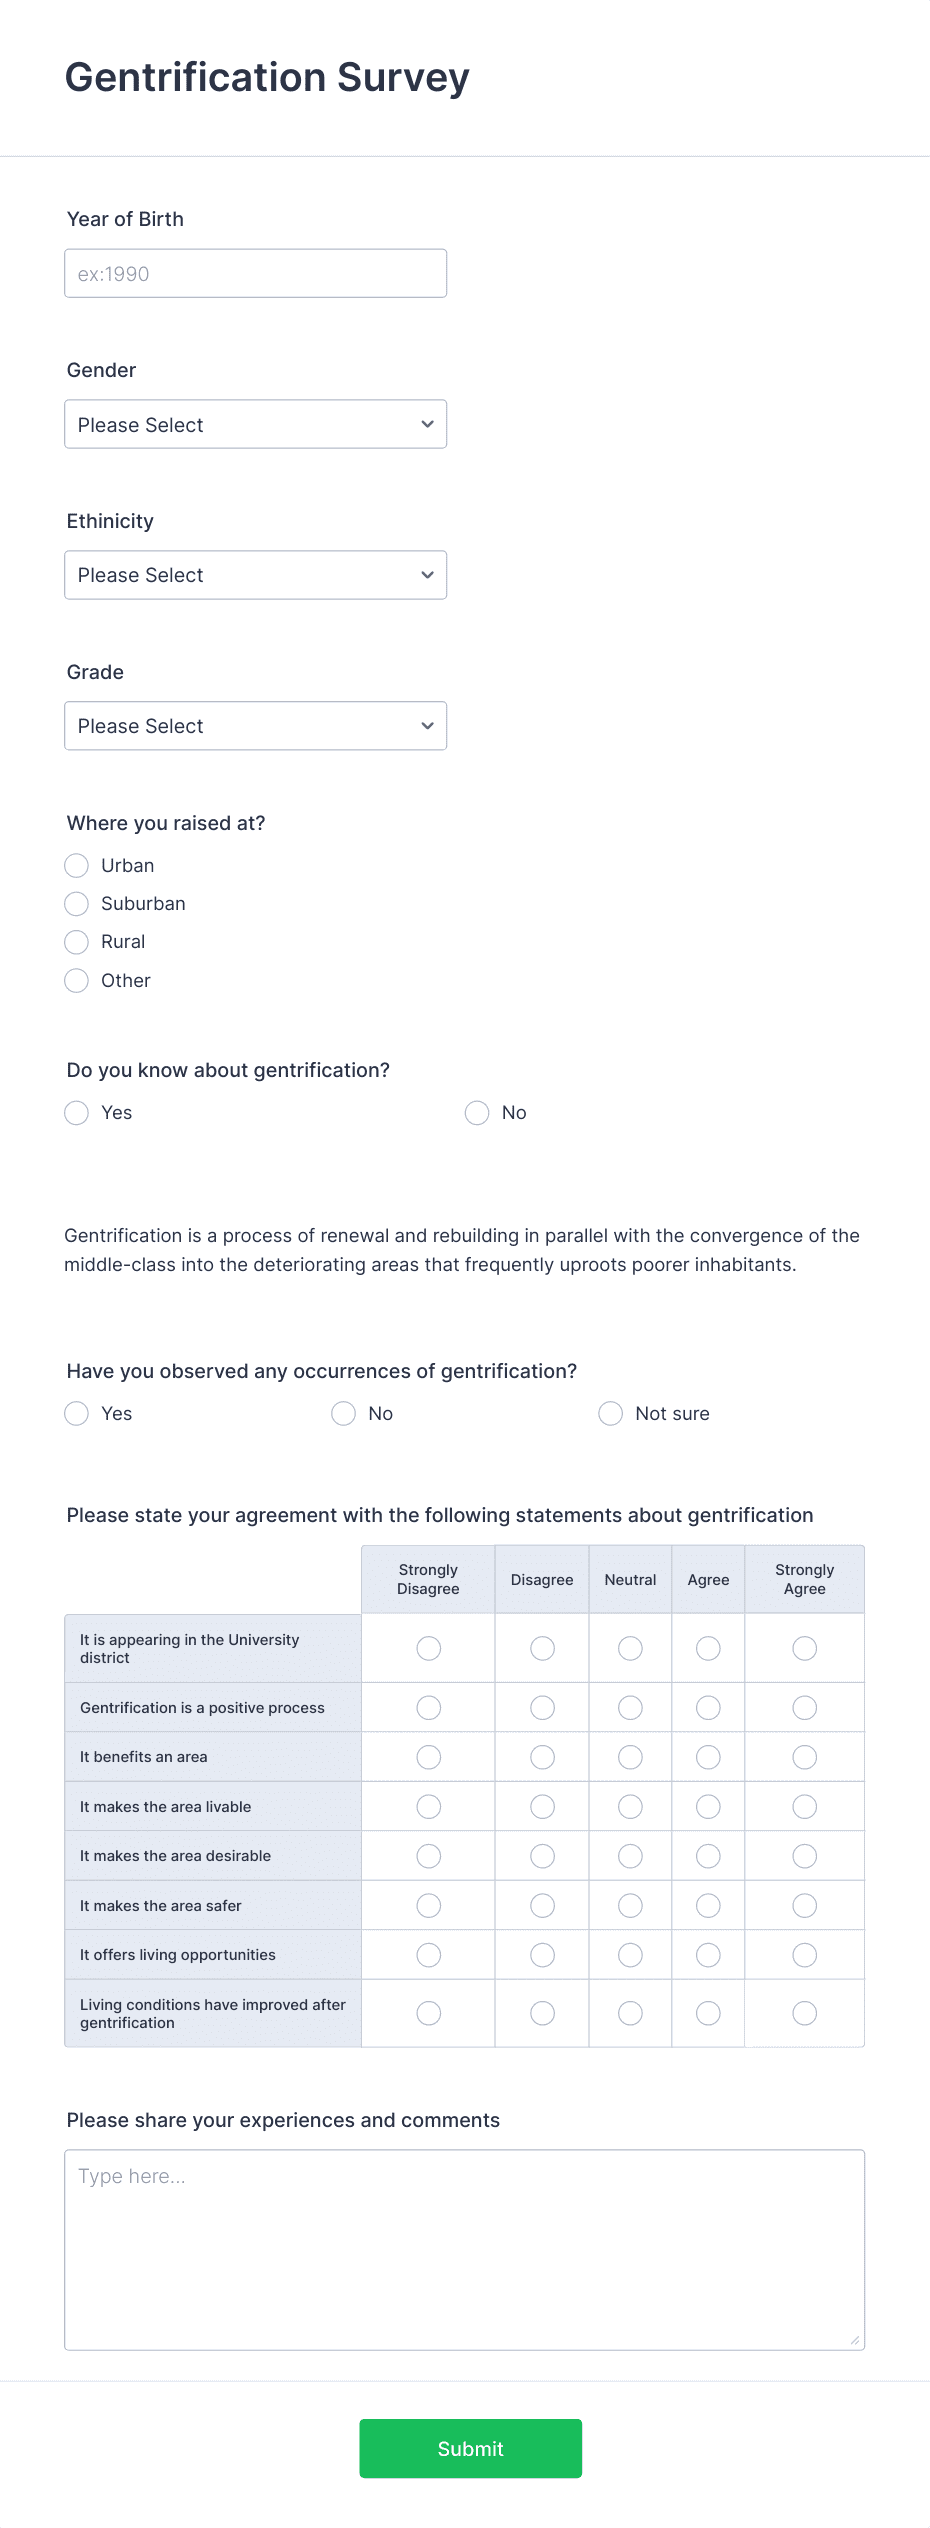Choose No for observed gentrification occurrences
The width and height of the screenshot is (930, 2528).
coord(344,1414)
